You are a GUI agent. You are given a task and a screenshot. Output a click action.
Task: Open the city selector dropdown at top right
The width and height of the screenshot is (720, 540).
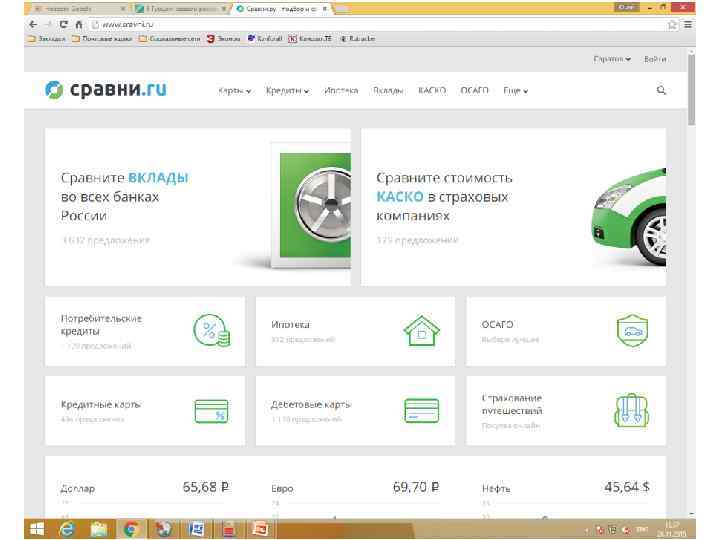(612, 59)
